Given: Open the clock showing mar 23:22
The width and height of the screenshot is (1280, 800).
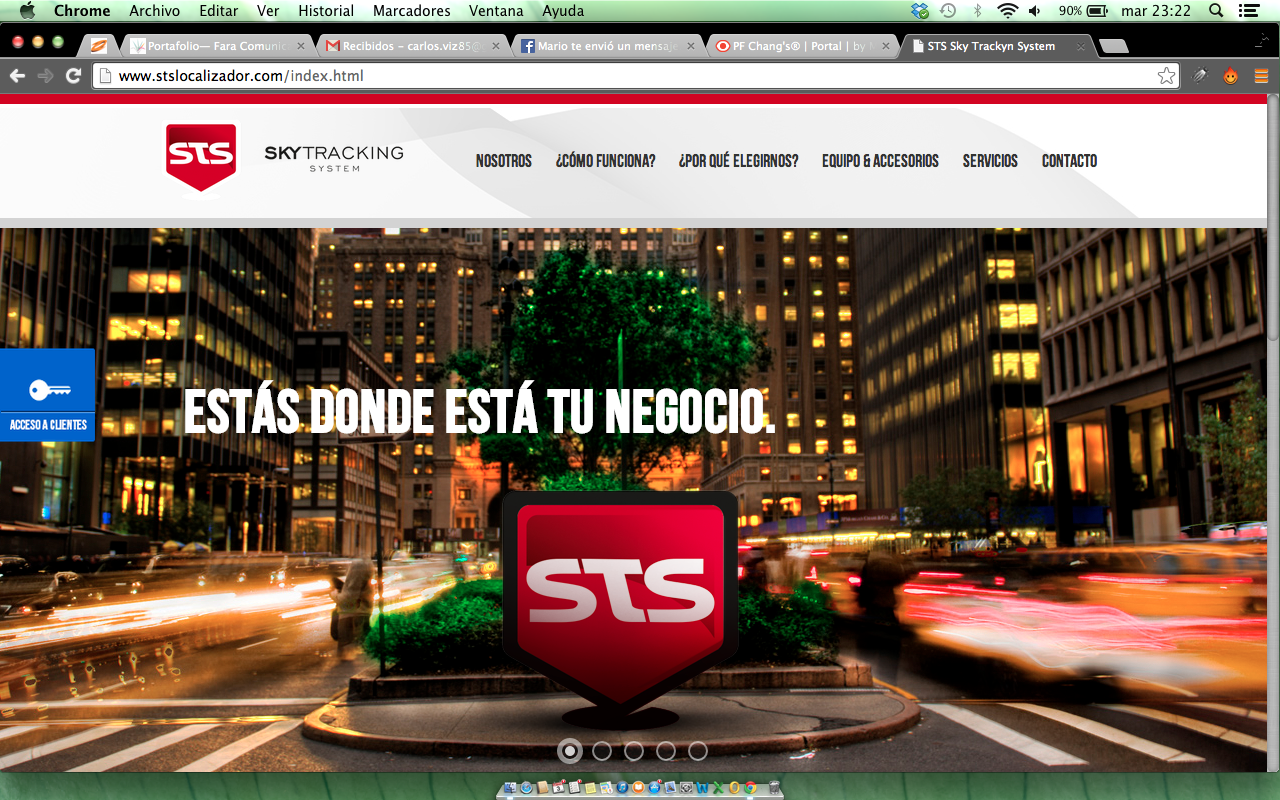Looking at the screenshot, I should click(1157, 11).
